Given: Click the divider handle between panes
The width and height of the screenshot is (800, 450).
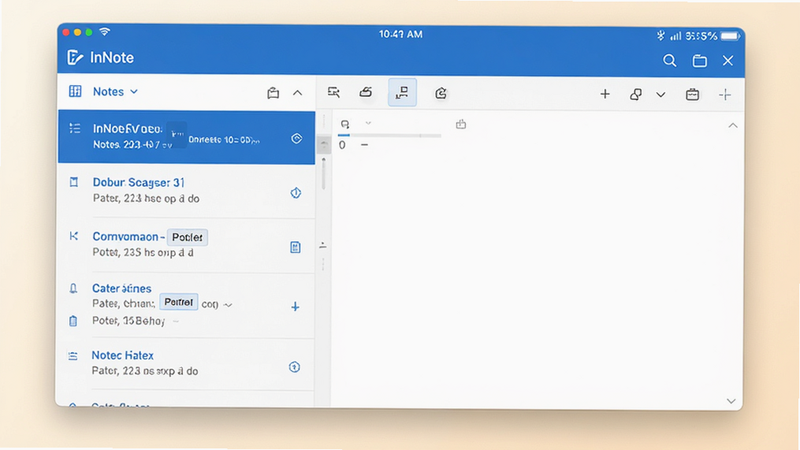Looking at the screenshot, I should [323, 245].
